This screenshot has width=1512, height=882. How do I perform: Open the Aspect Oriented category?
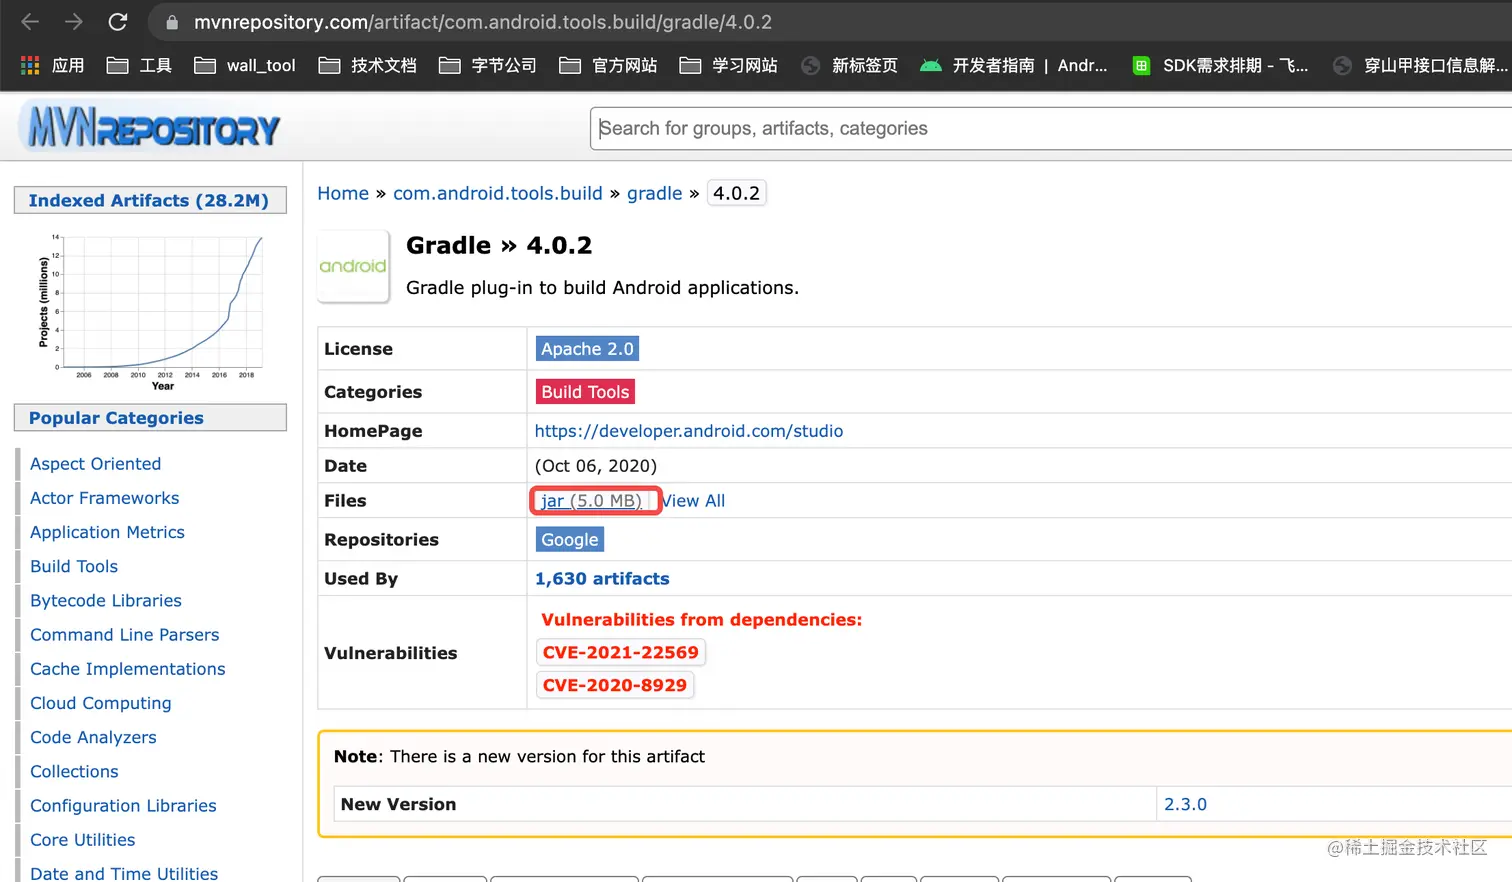click(x=95, y=464)
